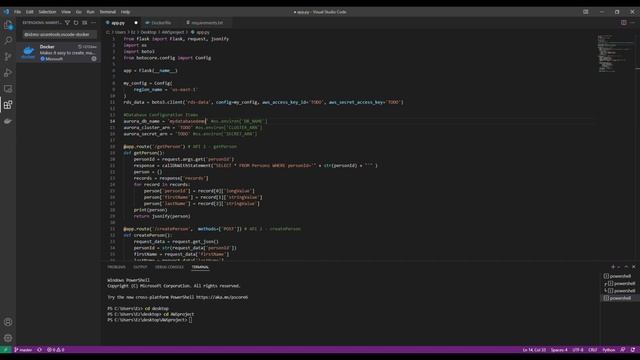The height and width of the screenshot is (360, 640).
Task: Open the Terminal menu
Action: [x=108, y=12]
